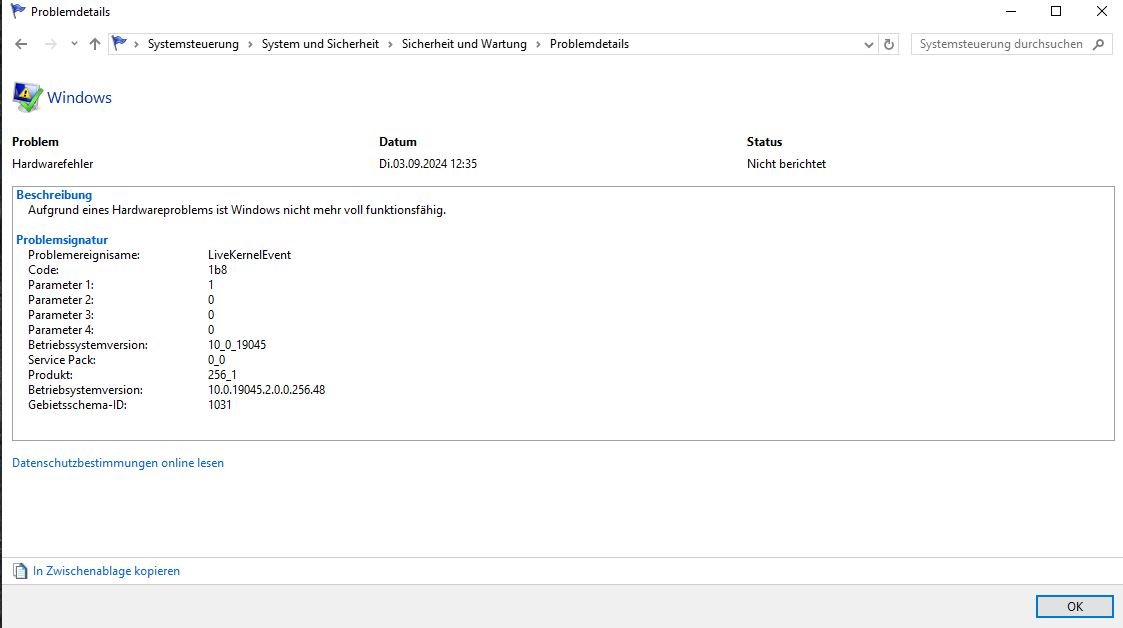Refresh the page with reload icon

click(889, 44)
